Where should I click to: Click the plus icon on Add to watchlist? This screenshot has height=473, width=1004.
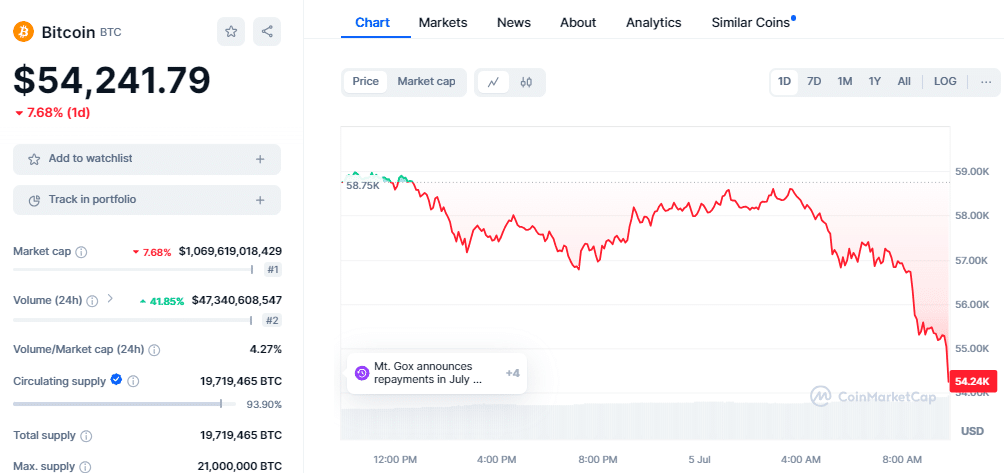coord(260,159)
